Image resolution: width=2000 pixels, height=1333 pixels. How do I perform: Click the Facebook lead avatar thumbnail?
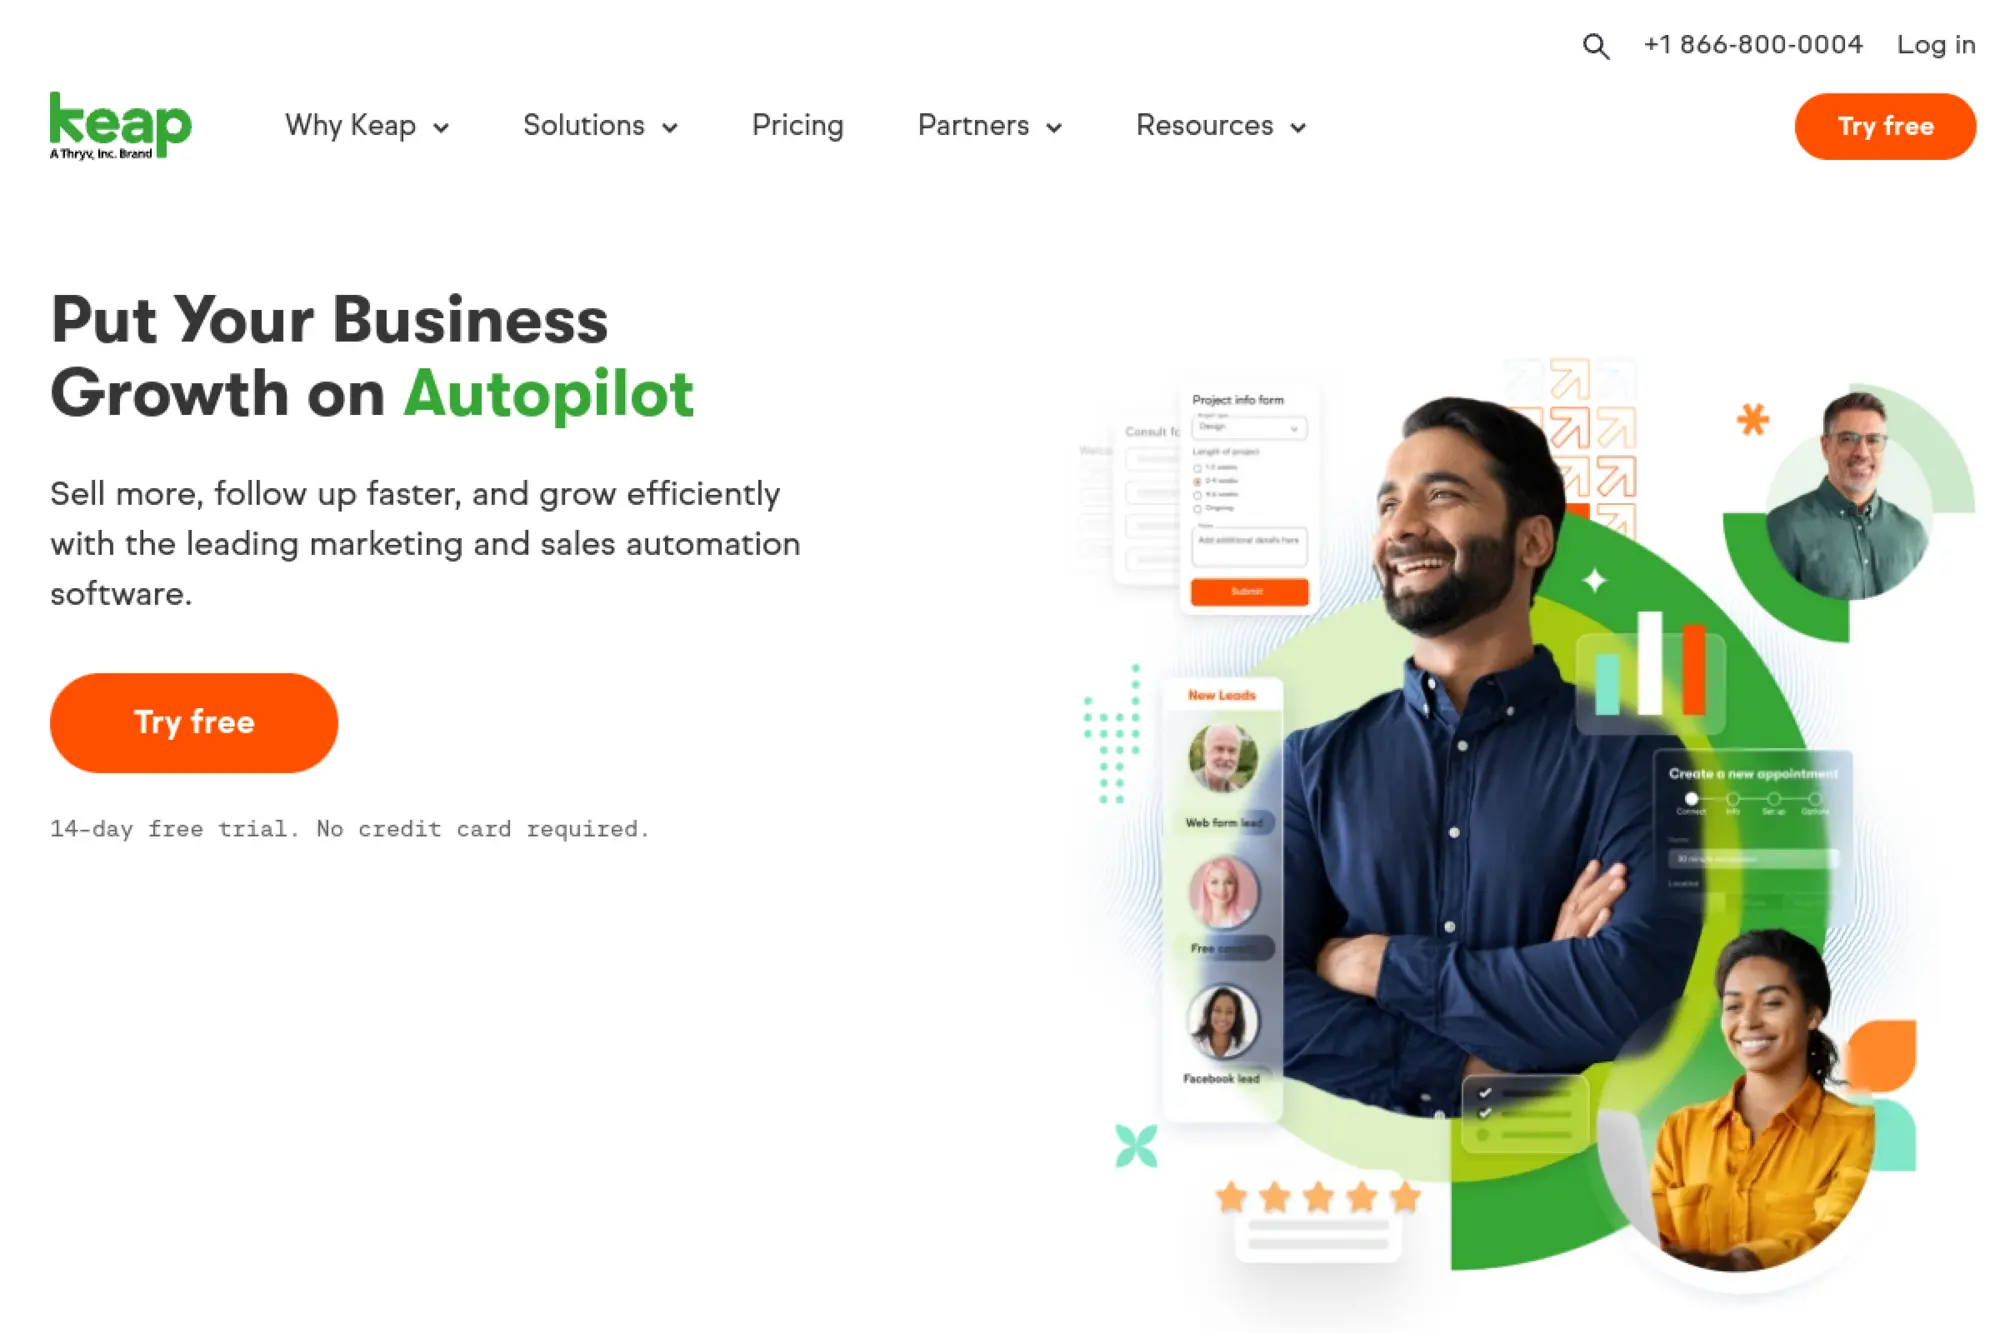coord(1222,1021)
